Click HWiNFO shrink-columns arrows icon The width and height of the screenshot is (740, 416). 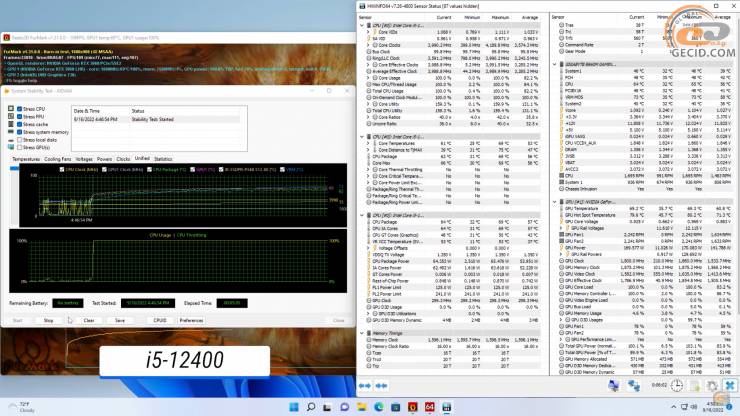pos(381,386)
